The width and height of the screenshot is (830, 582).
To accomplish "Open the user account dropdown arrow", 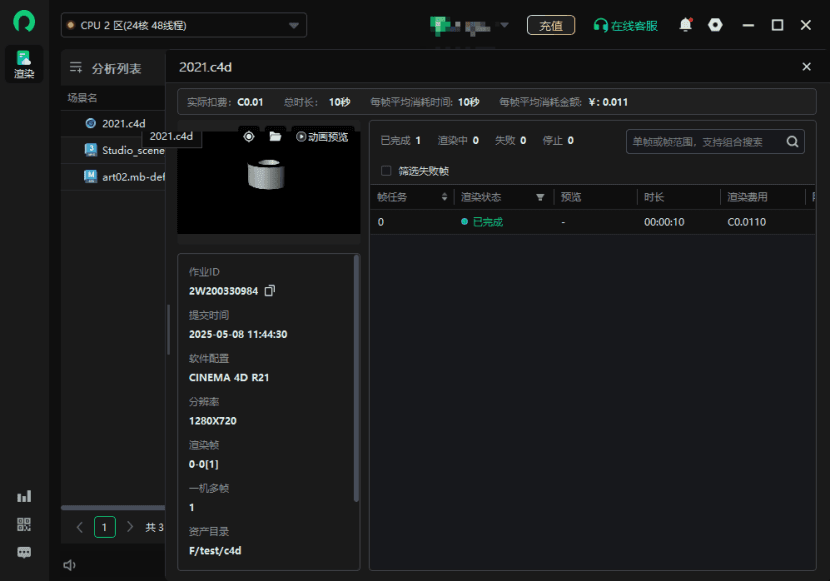I will pyautogui.click(x=504, y=25).
